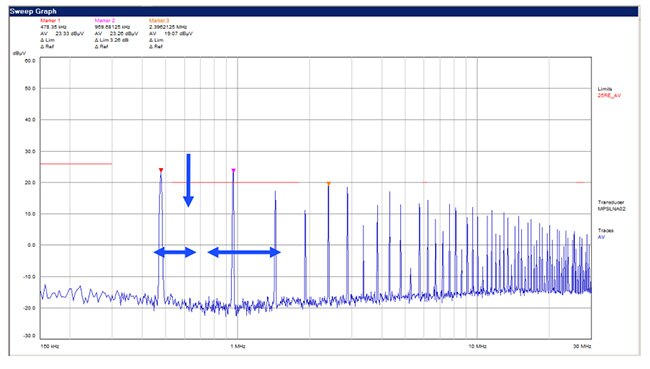Click the MPSLNA02 transducer label
The width and height of the screenshot is (650, 369).
pos(611,209)
